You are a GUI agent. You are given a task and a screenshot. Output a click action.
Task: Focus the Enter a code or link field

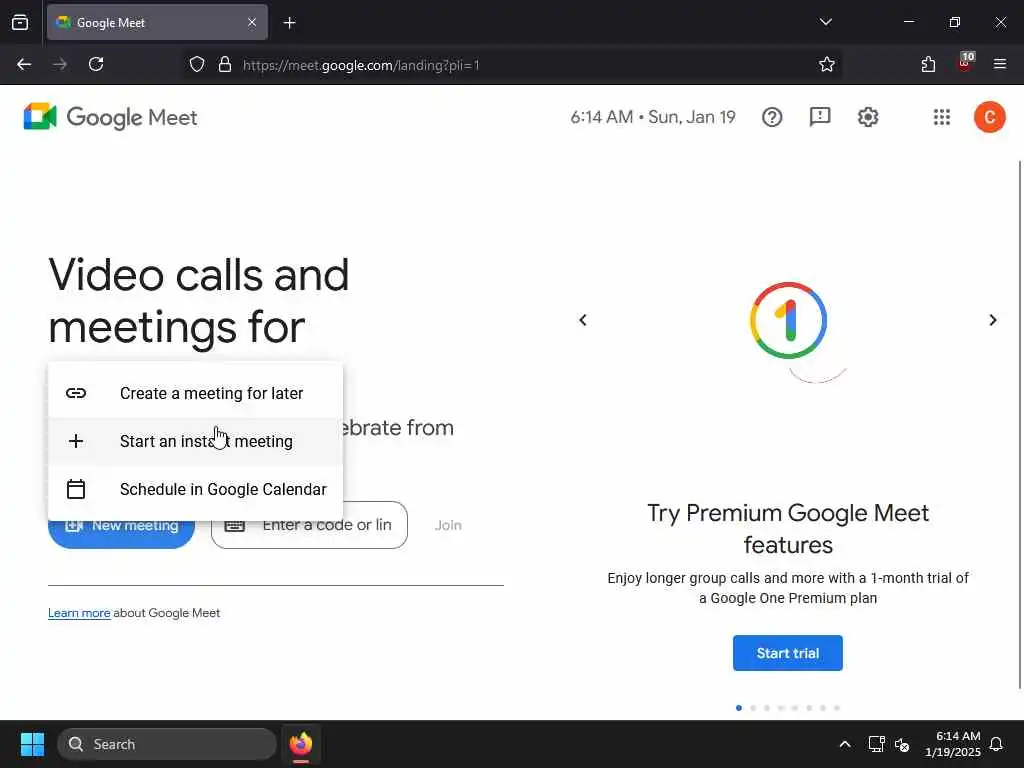pos(309,525)
